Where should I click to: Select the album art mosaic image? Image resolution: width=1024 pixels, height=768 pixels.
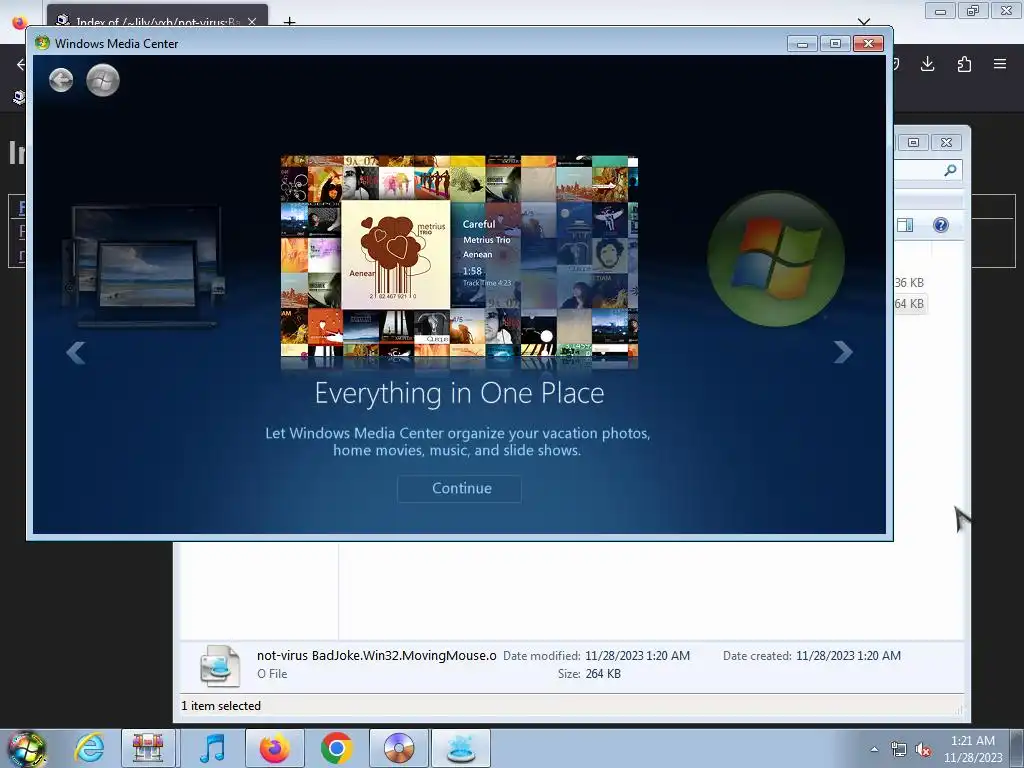tap(459, 257)
